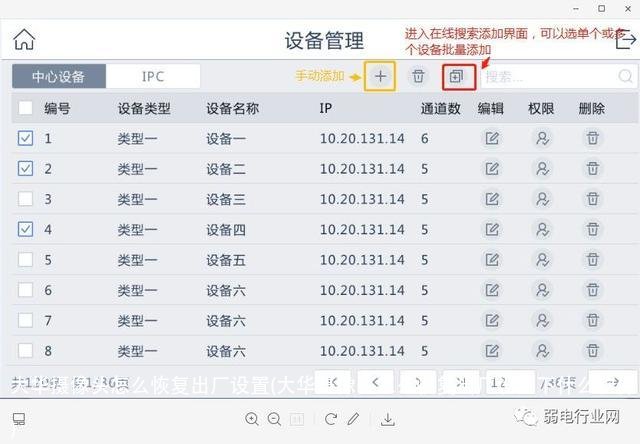Click the search magnifier icon
This screenshot has width=640, height=444.
(626, 76)
